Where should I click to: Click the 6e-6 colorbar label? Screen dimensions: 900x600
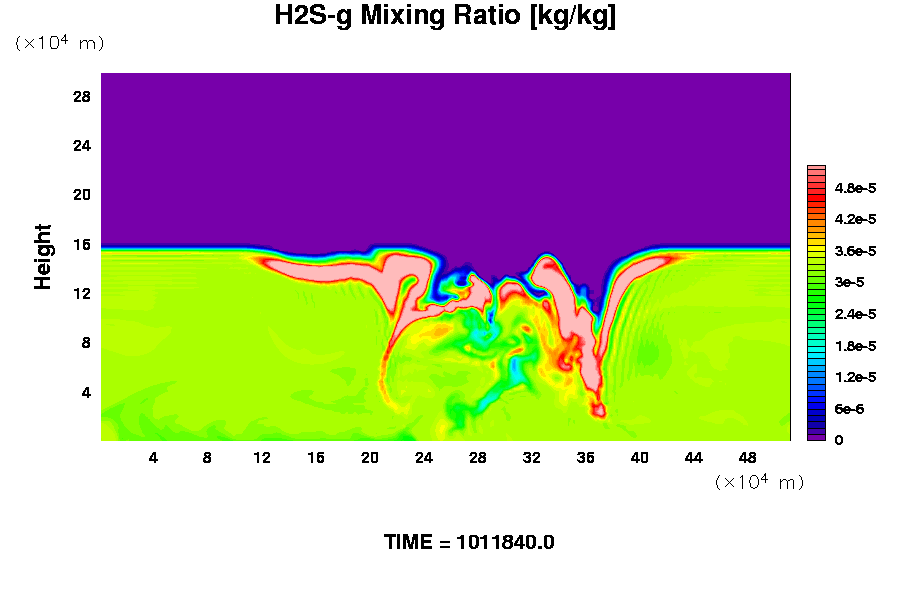pos(850,409)
